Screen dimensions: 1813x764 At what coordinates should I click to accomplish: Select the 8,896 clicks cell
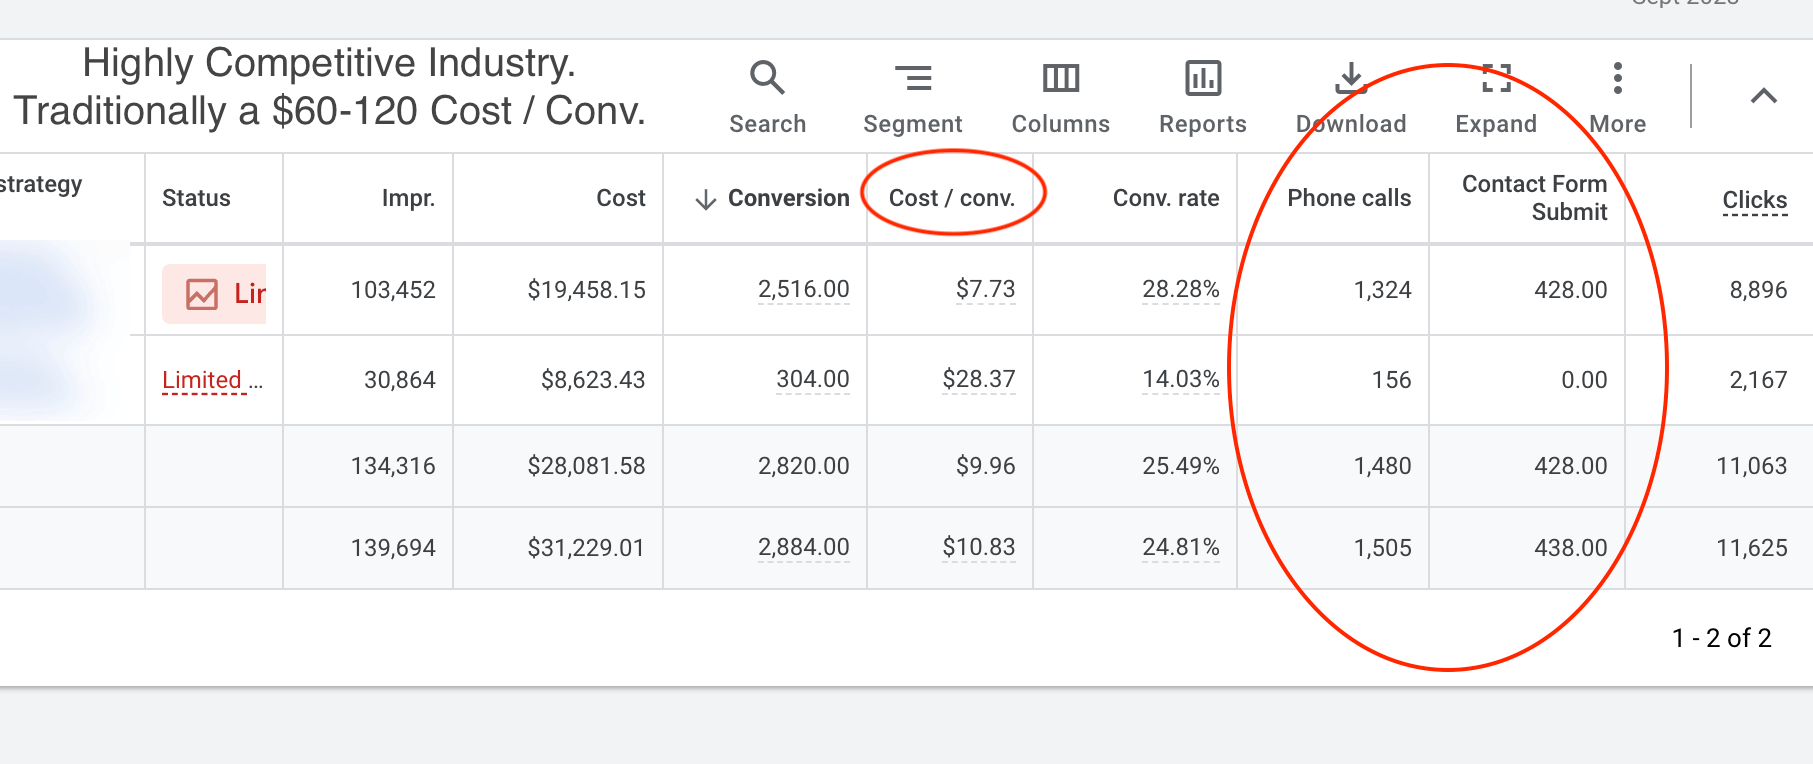tap(1758, 290)
